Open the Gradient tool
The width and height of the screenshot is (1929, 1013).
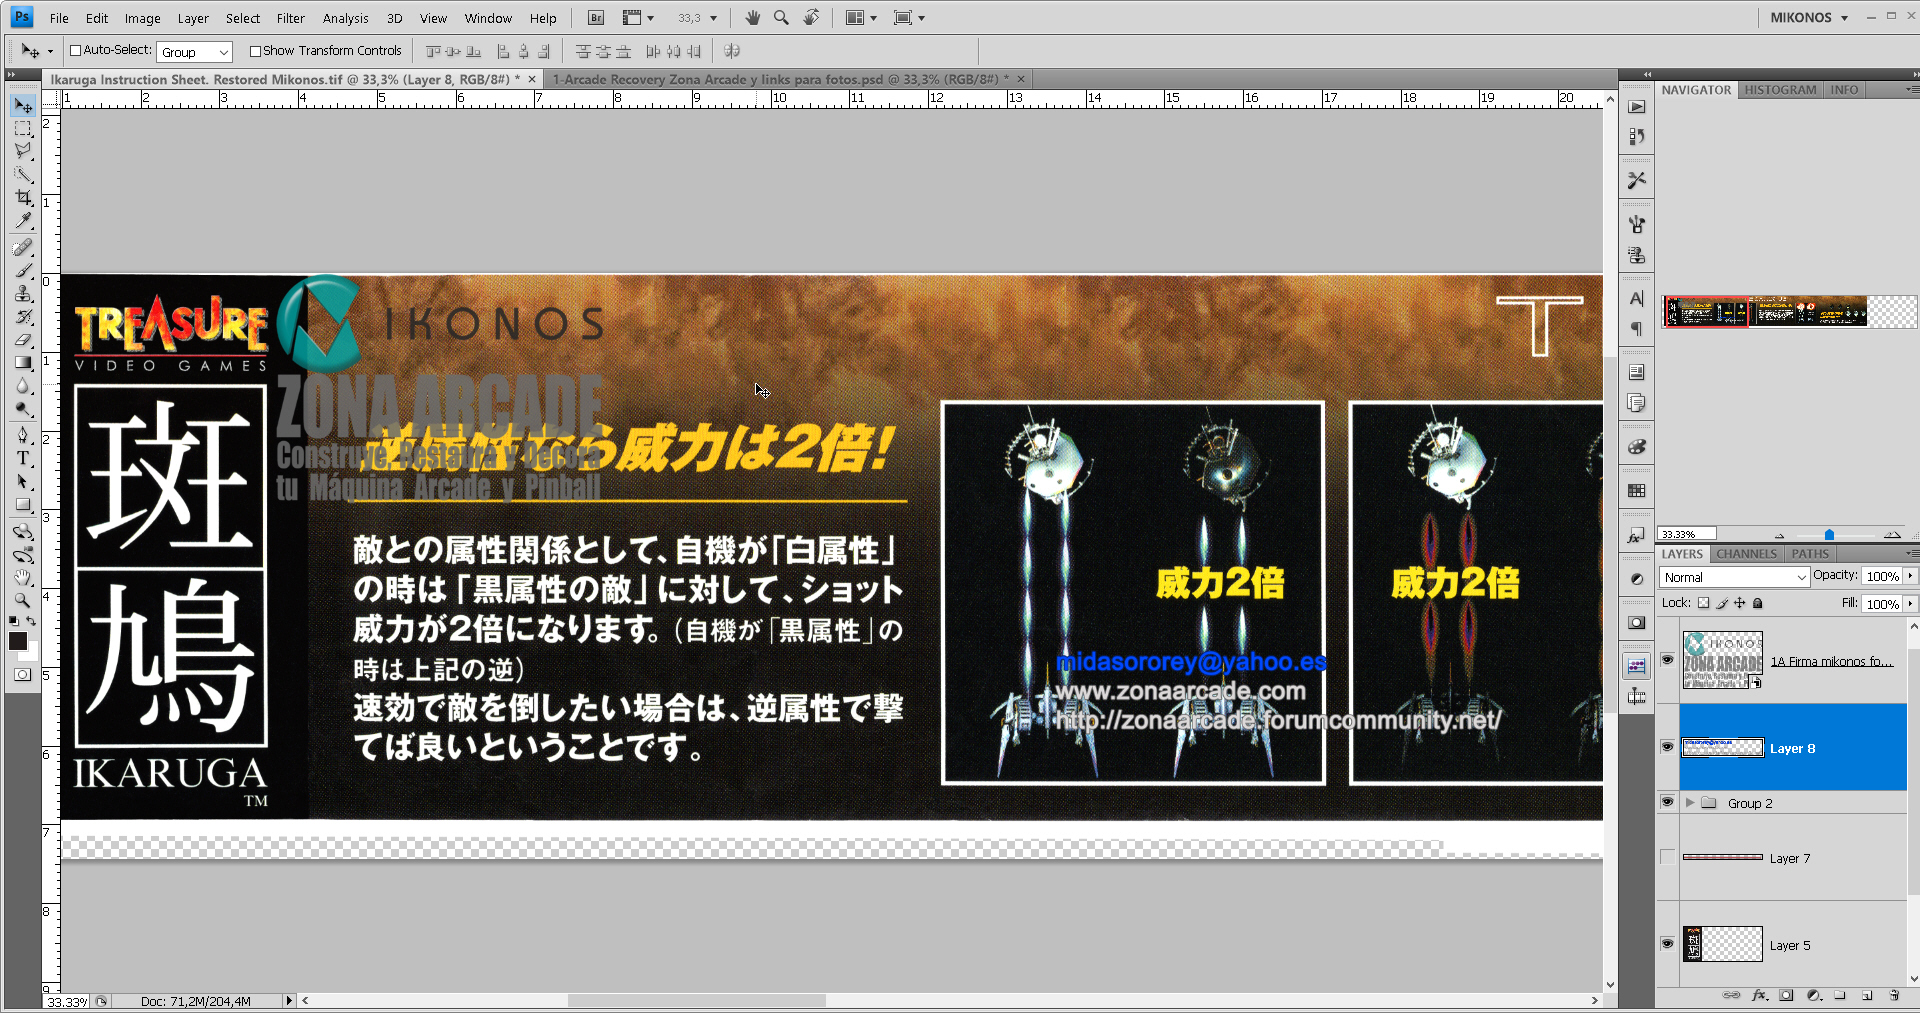click(22, 363)
